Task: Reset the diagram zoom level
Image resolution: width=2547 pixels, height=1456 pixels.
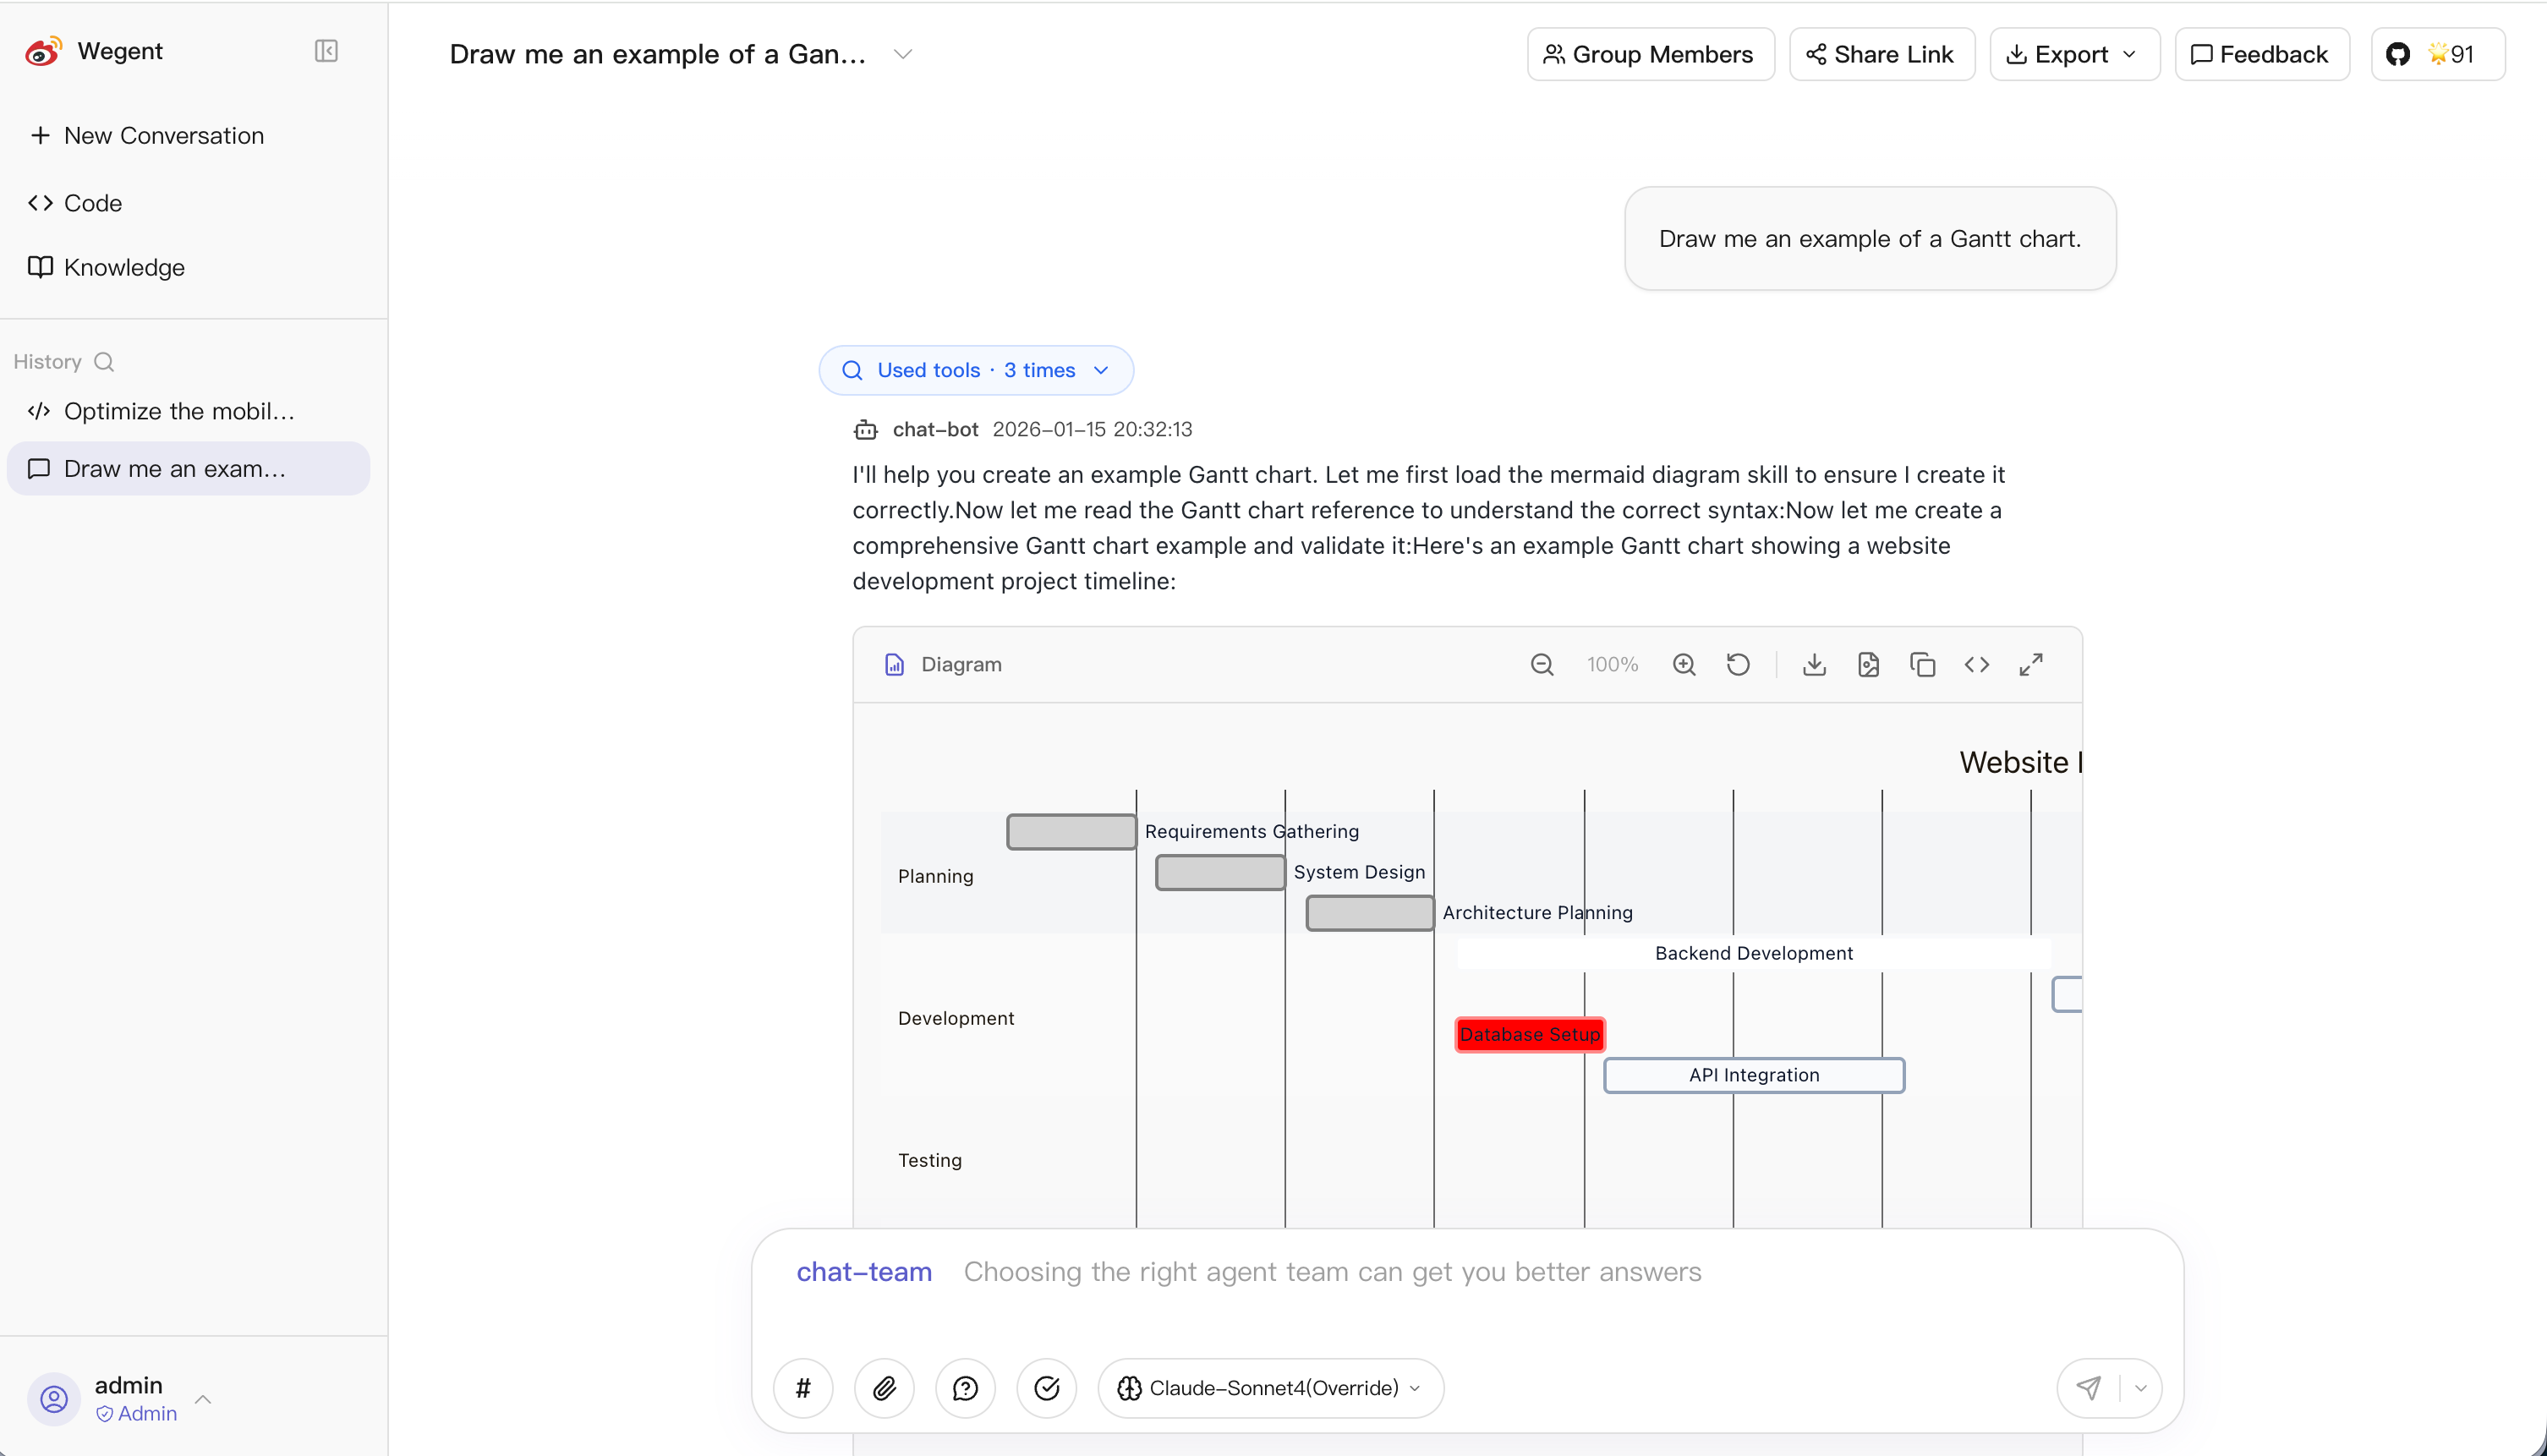Action: [1738, 665]
